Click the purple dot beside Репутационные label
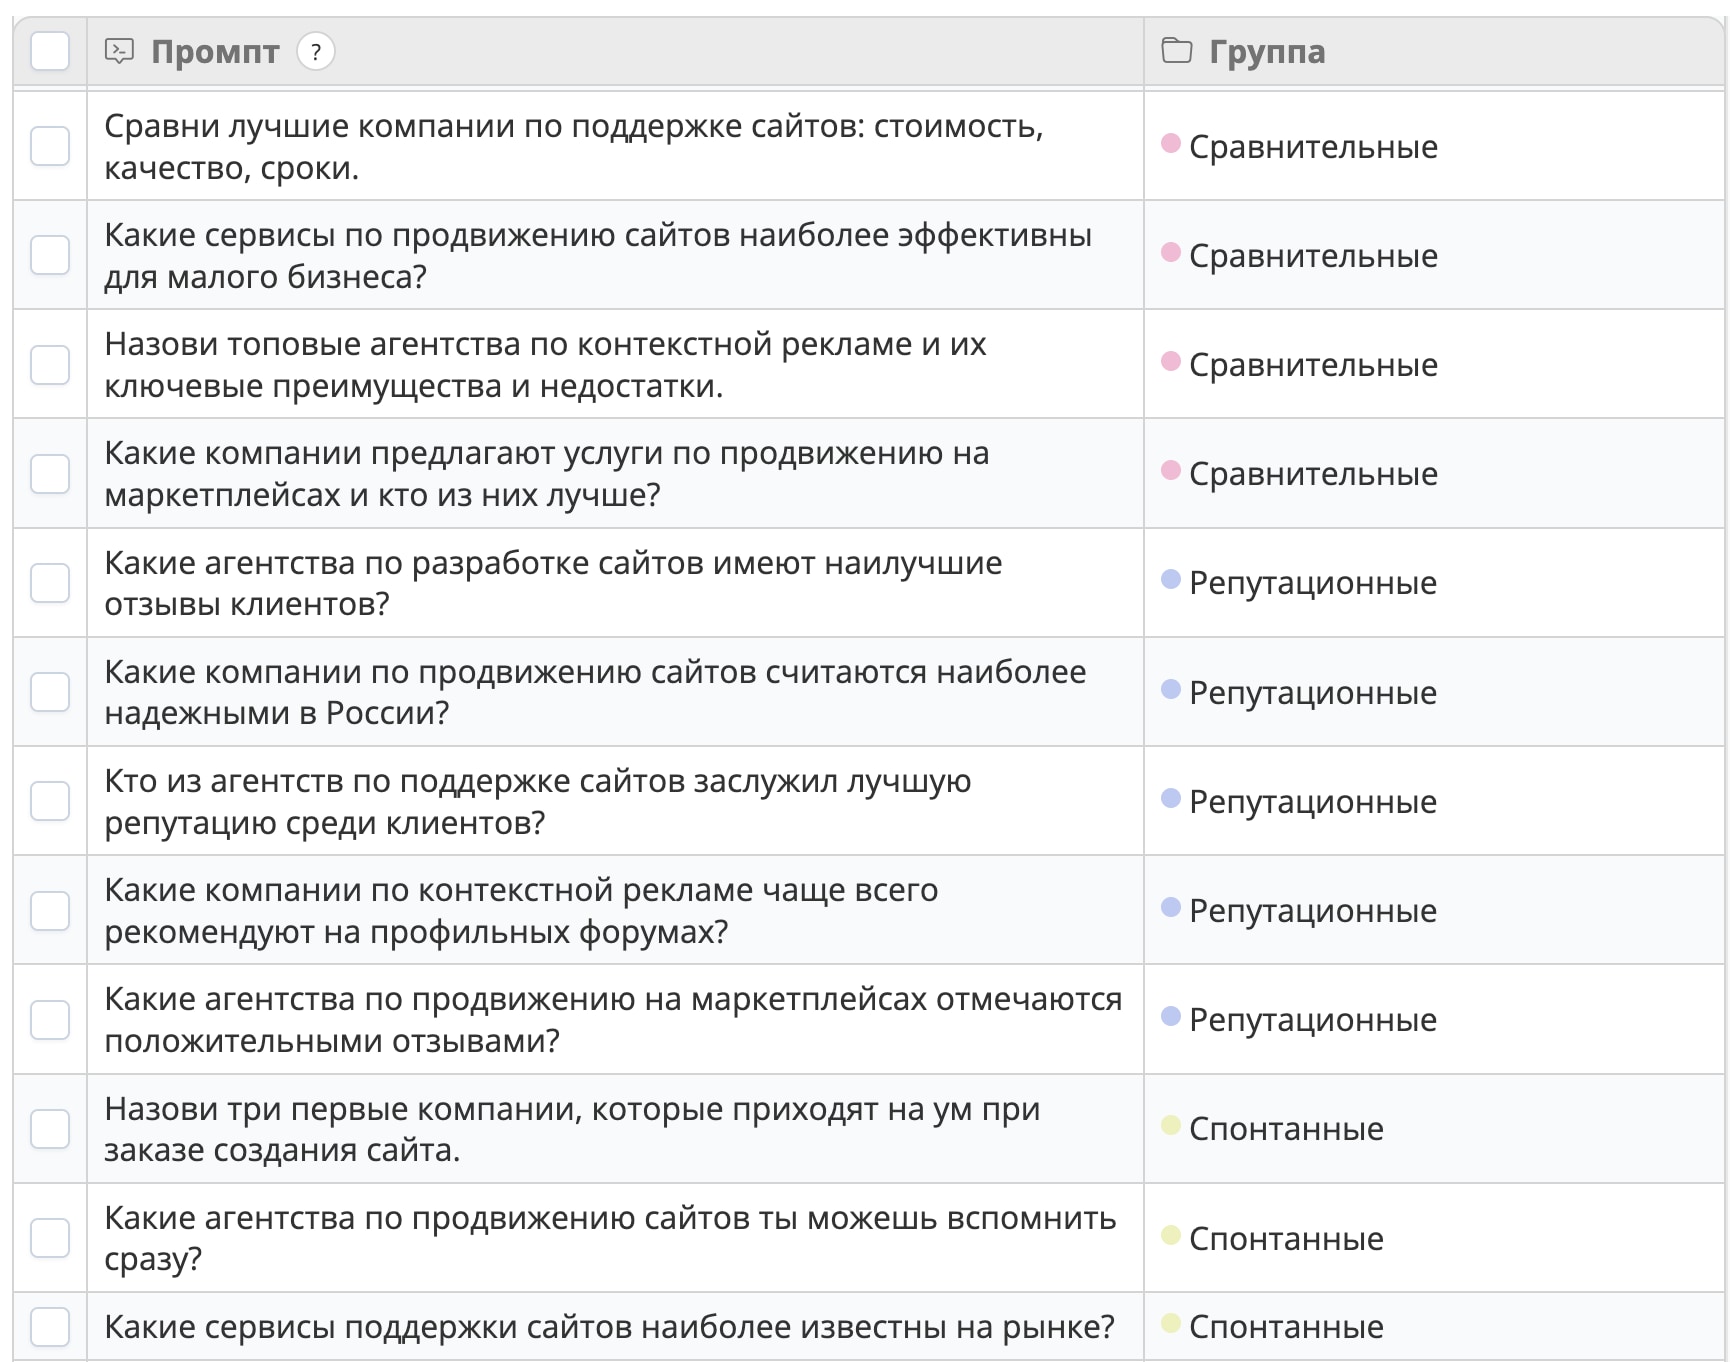 (x=1171, y=582)
